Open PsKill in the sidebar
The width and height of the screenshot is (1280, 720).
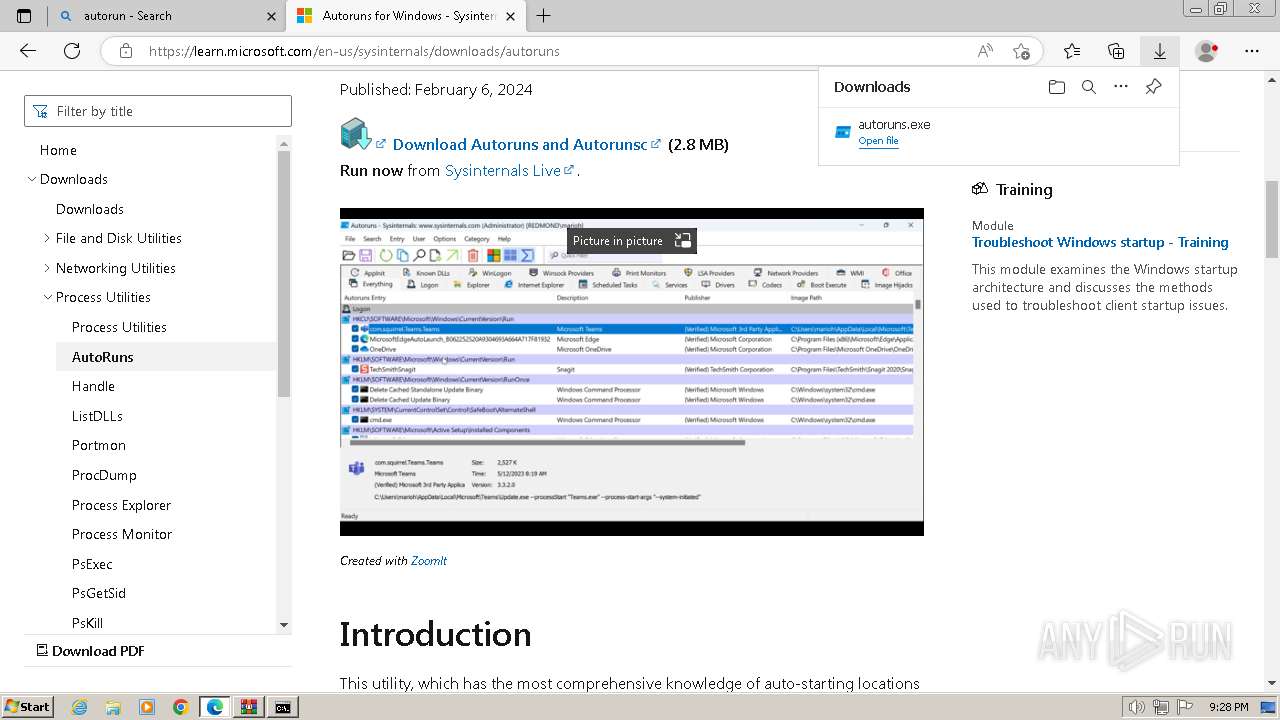pos(87,623)
